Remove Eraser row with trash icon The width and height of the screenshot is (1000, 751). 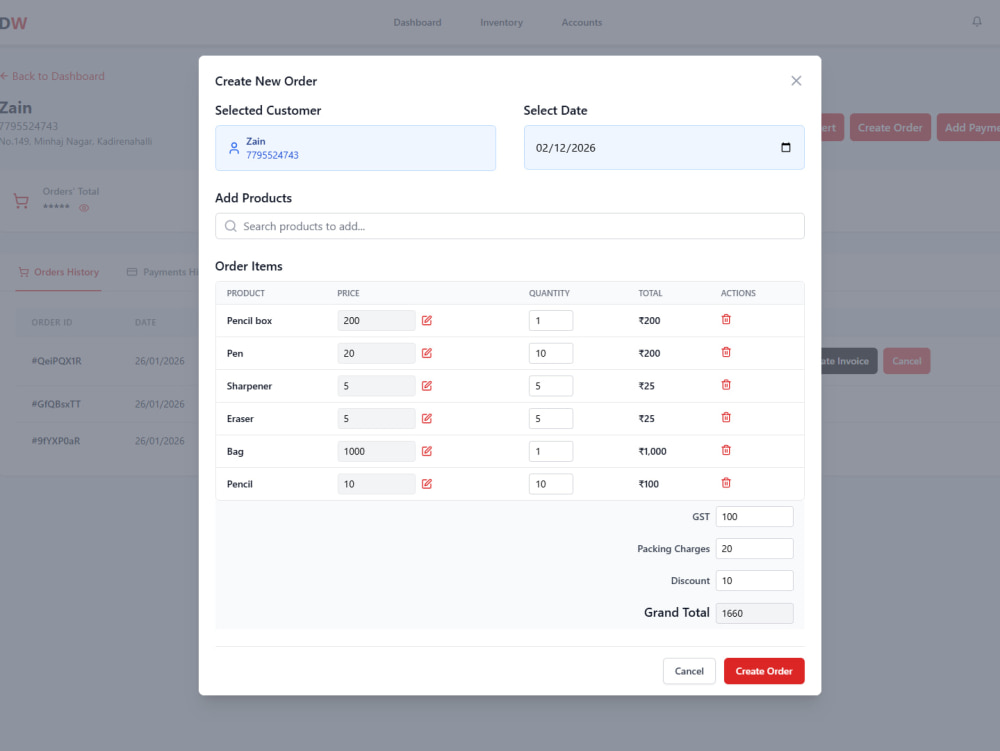coord(726,418)
